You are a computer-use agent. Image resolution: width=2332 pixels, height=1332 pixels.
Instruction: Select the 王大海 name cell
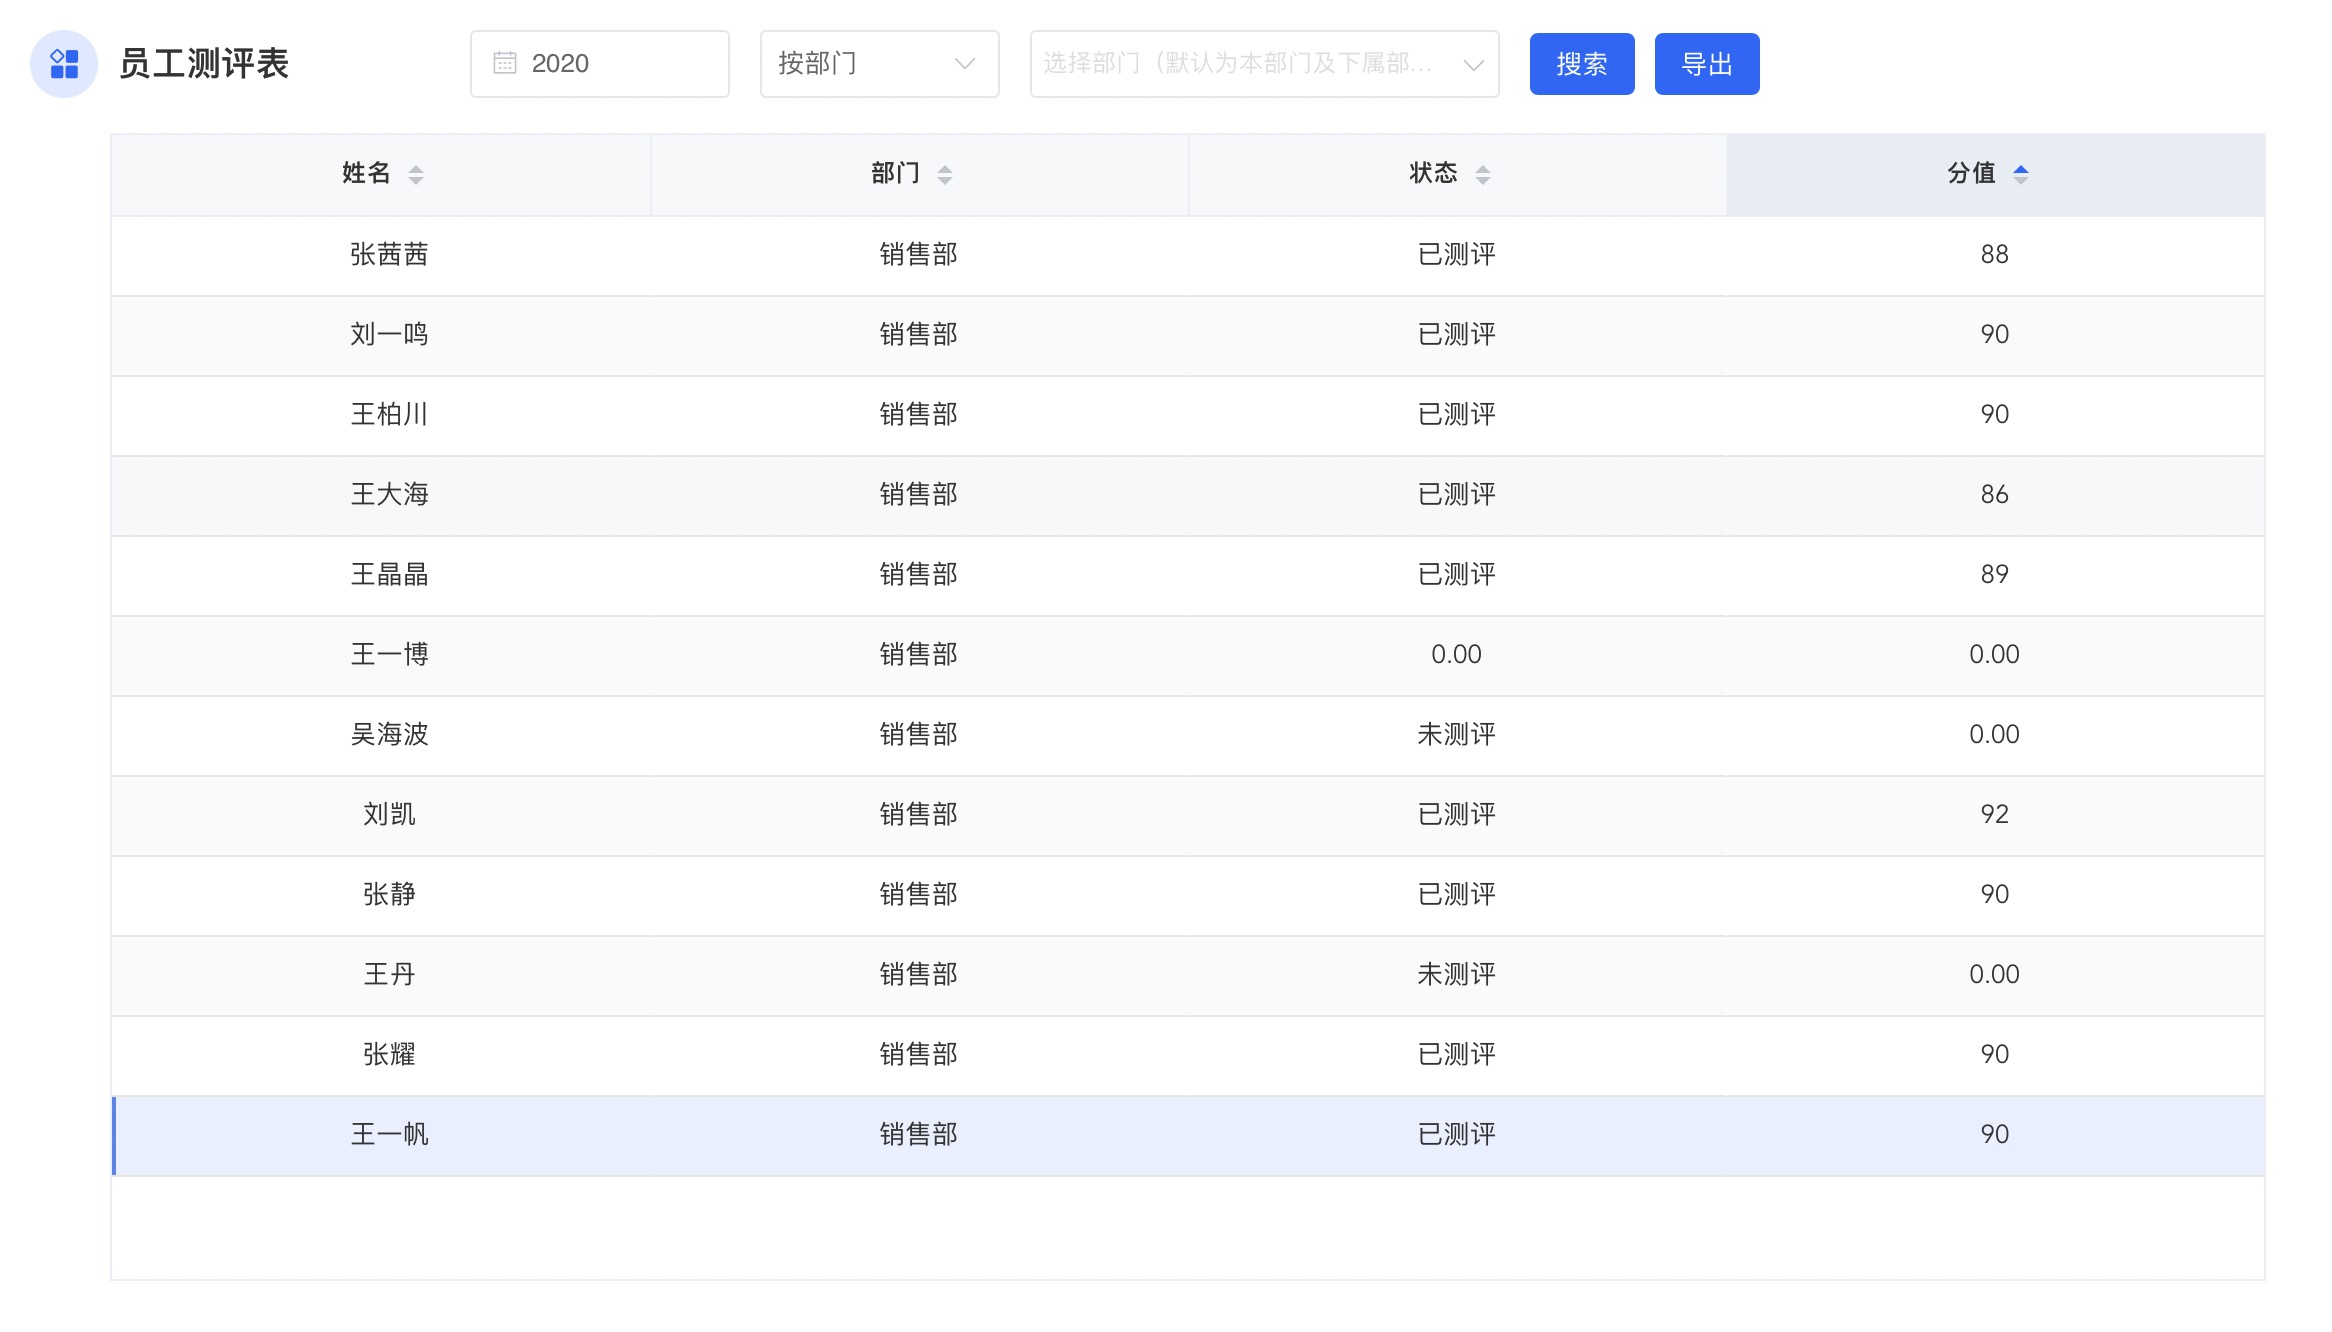coord(389,494)
